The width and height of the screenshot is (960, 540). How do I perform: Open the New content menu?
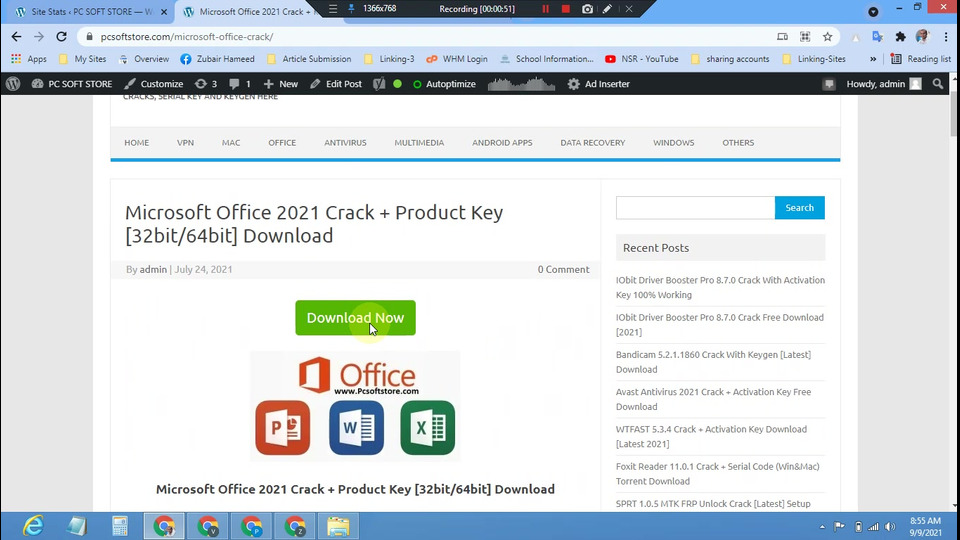280,84
